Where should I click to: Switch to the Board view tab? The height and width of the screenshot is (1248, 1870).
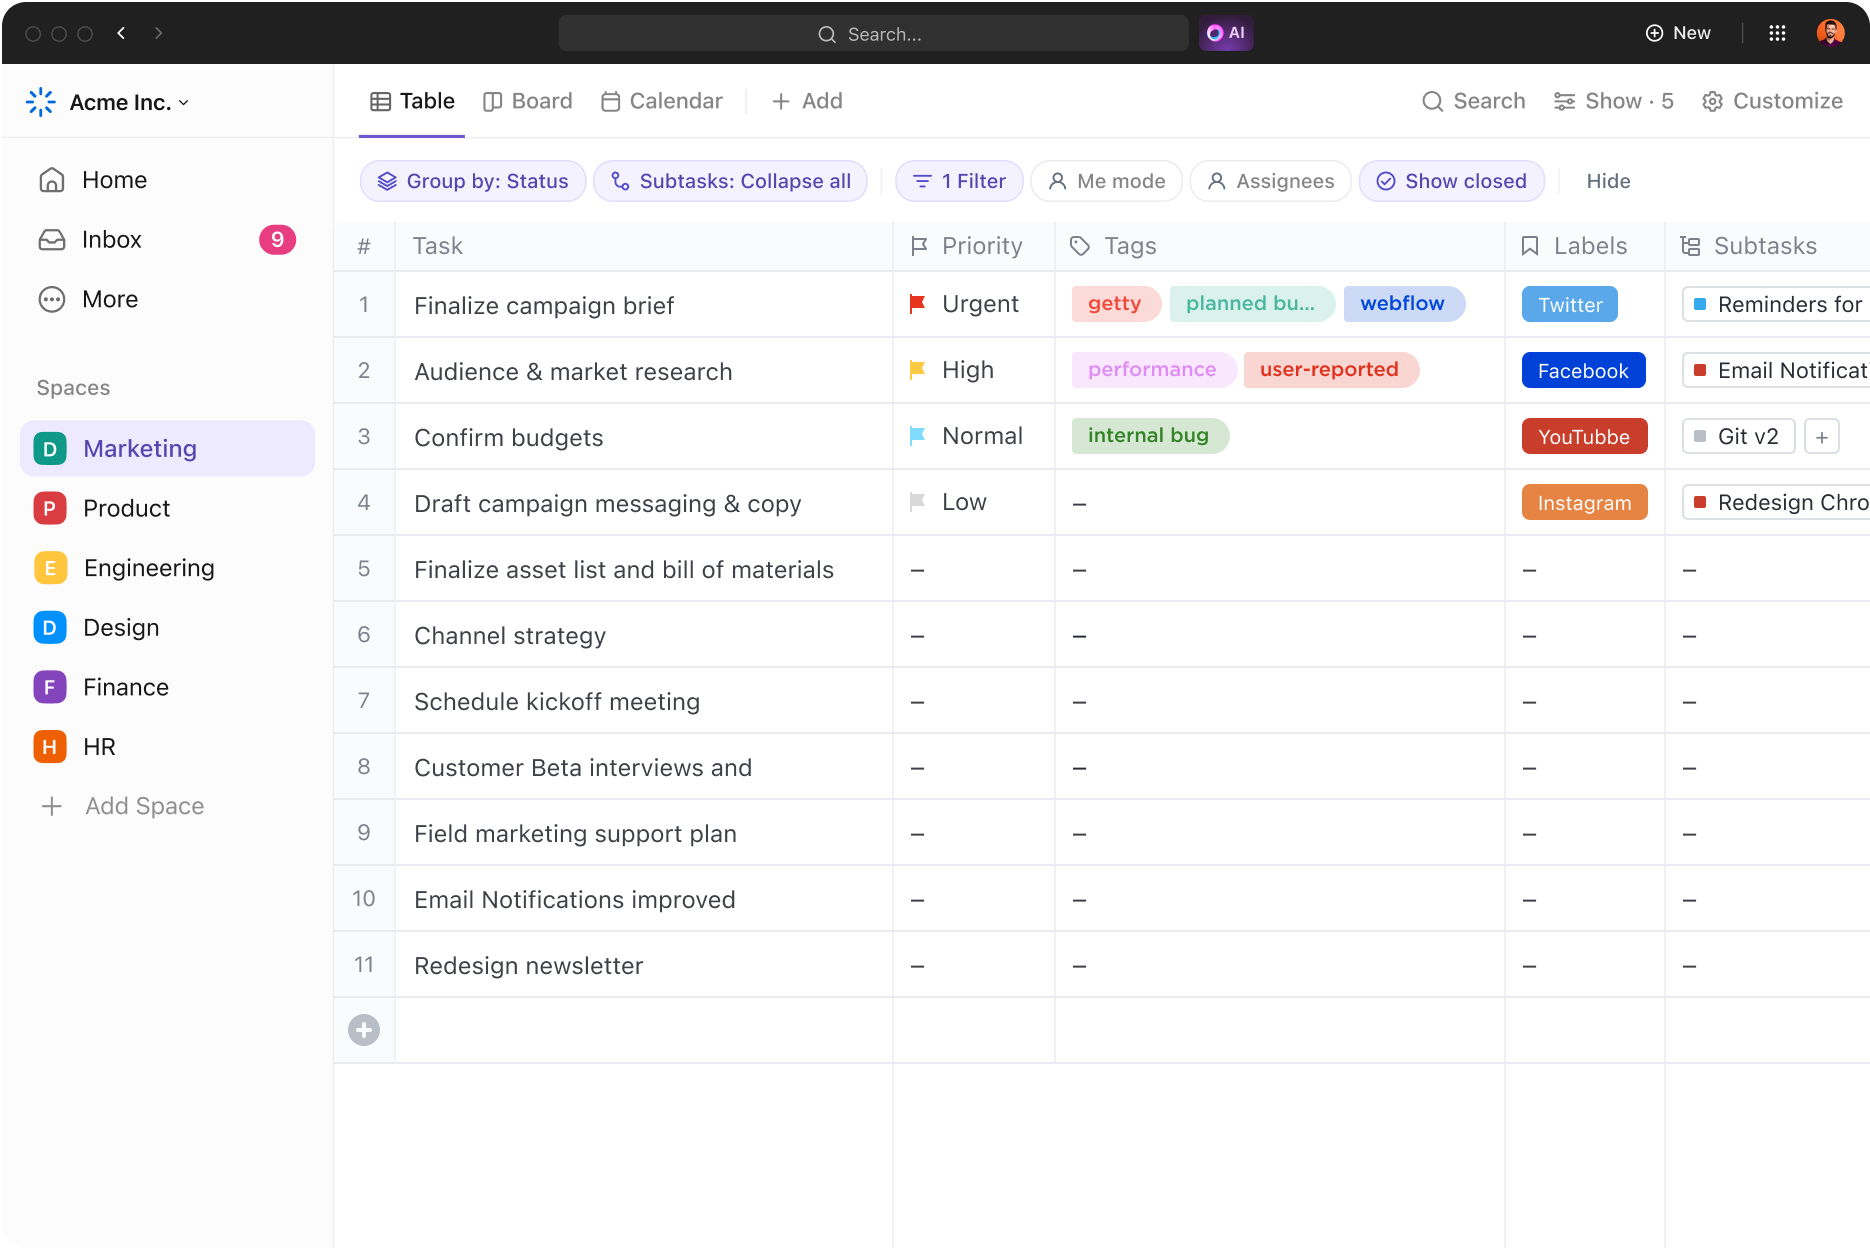pos(527,101)
